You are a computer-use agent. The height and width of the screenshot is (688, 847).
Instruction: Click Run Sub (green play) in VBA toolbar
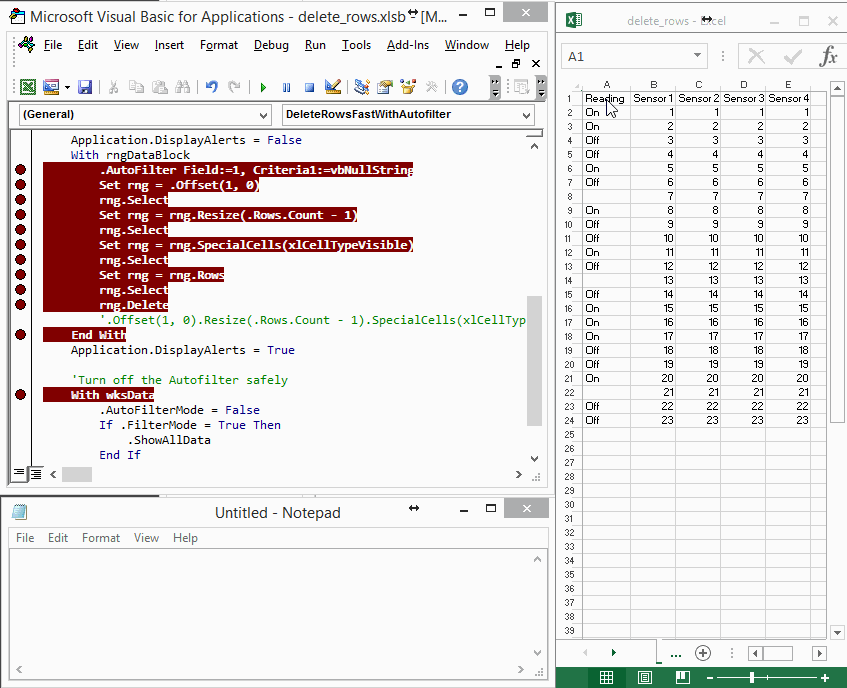pyautogui.click(x=263, y=87)
